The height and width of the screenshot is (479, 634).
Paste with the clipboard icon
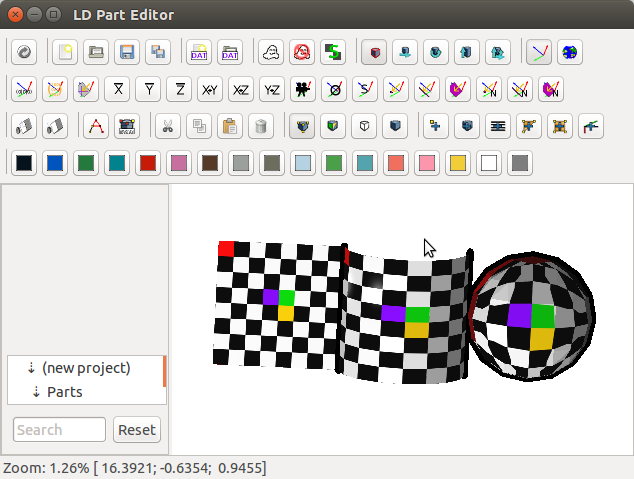coord(230,126)
